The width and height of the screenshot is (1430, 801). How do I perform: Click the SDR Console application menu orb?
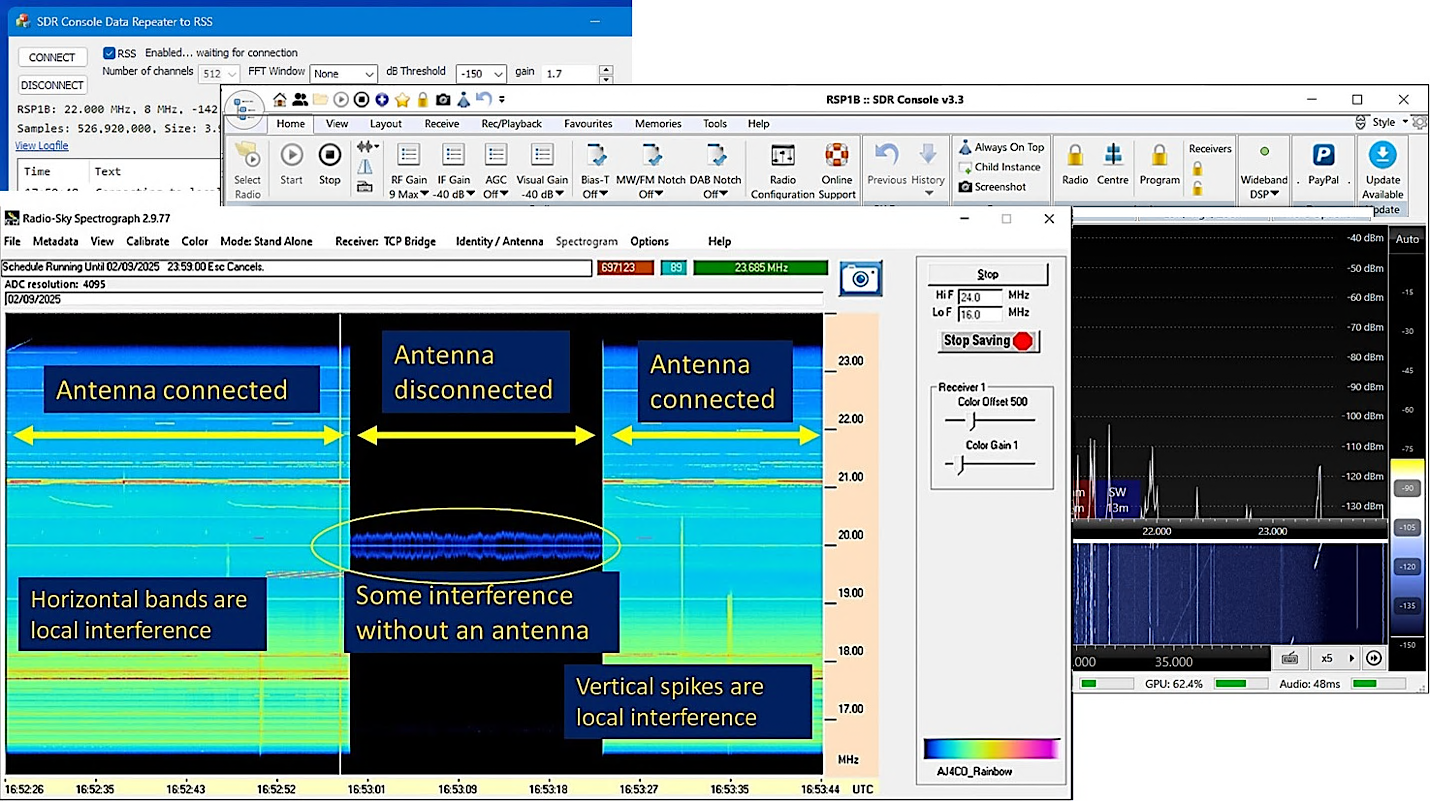click(x=245, y=108)
